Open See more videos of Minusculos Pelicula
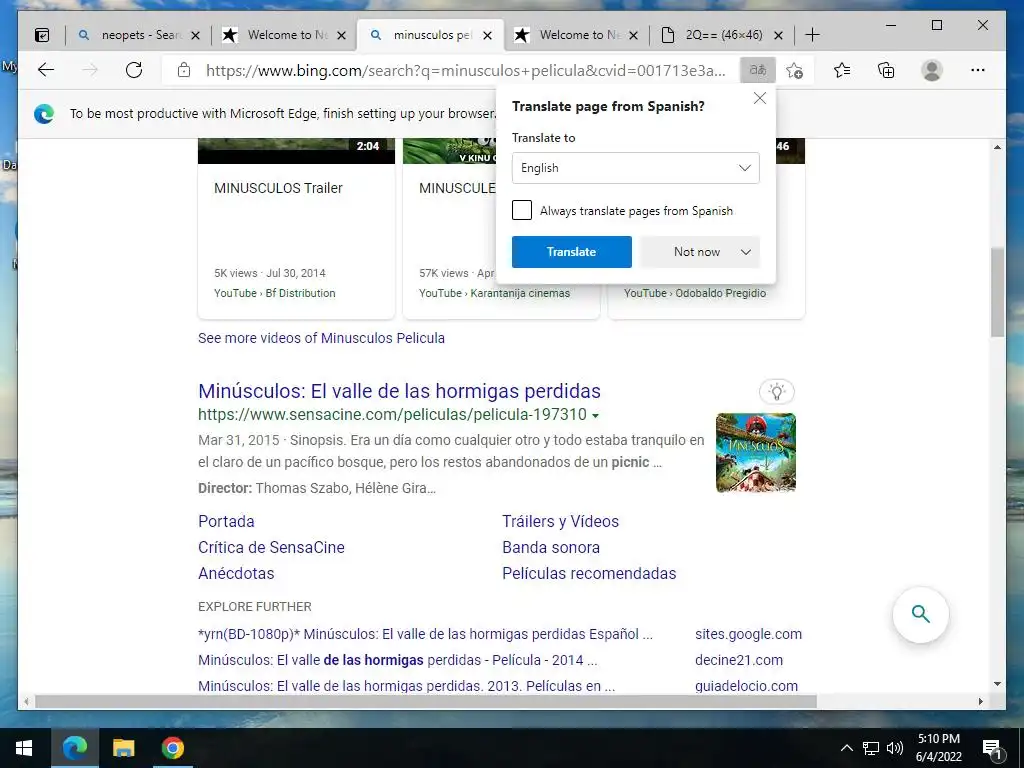Image resolution: width=1024 pixels, height=768 pixels. coord(321,338)
